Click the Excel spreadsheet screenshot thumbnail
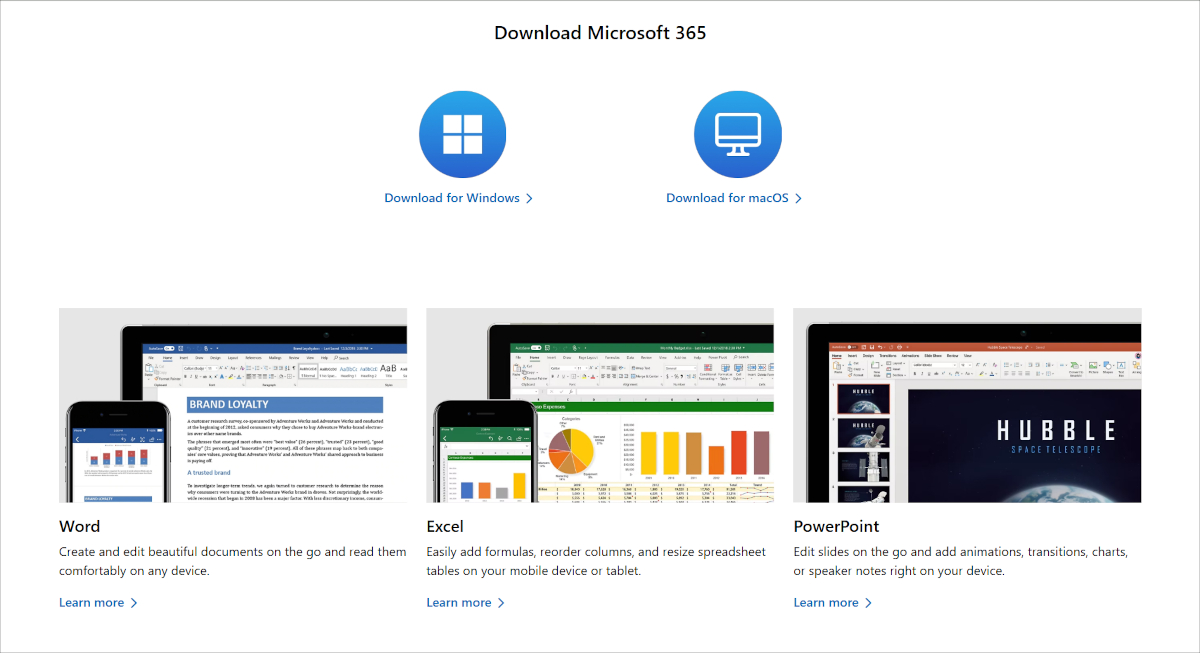1200x653 pixels. (x=600, y=405)
